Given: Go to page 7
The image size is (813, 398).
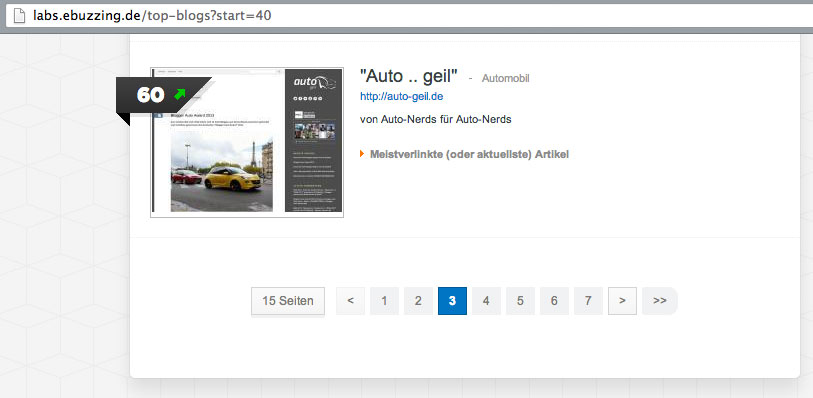Looking at the screenshot, I should 588,301.
